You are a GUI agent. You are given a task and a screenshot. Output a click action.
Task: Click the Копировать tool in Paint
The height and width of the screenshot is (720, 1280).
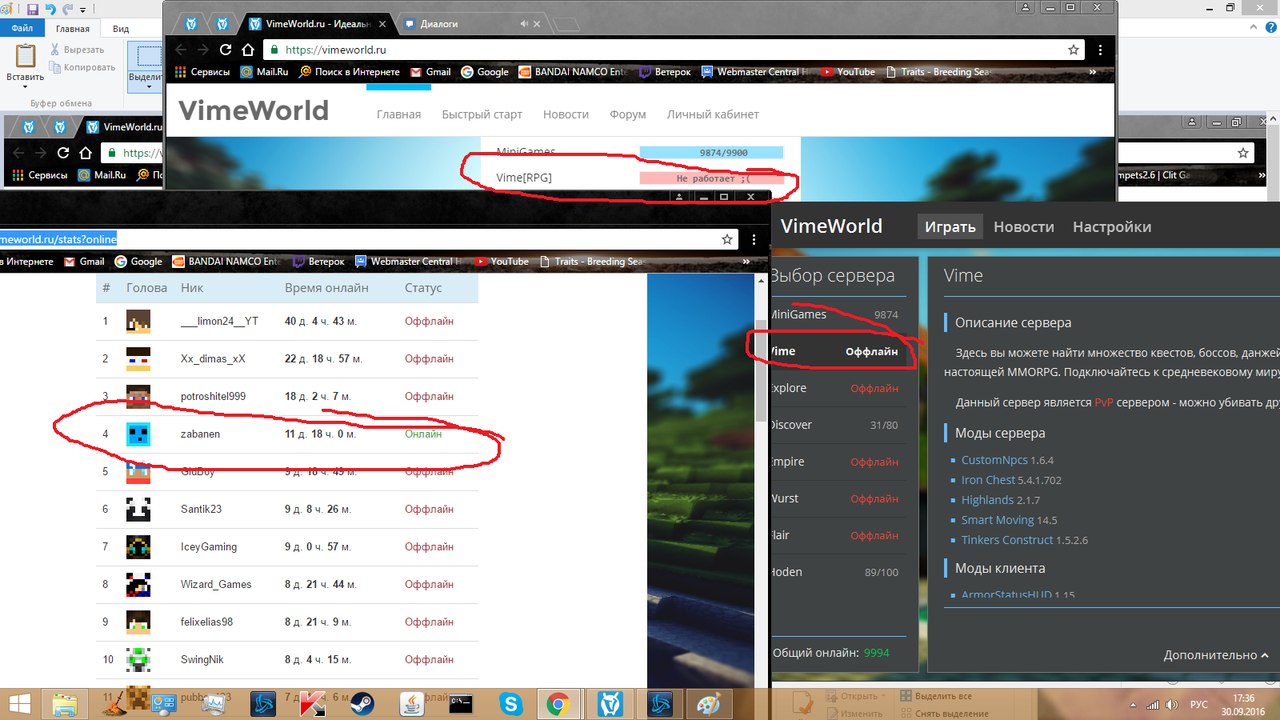tap(82, 67)
